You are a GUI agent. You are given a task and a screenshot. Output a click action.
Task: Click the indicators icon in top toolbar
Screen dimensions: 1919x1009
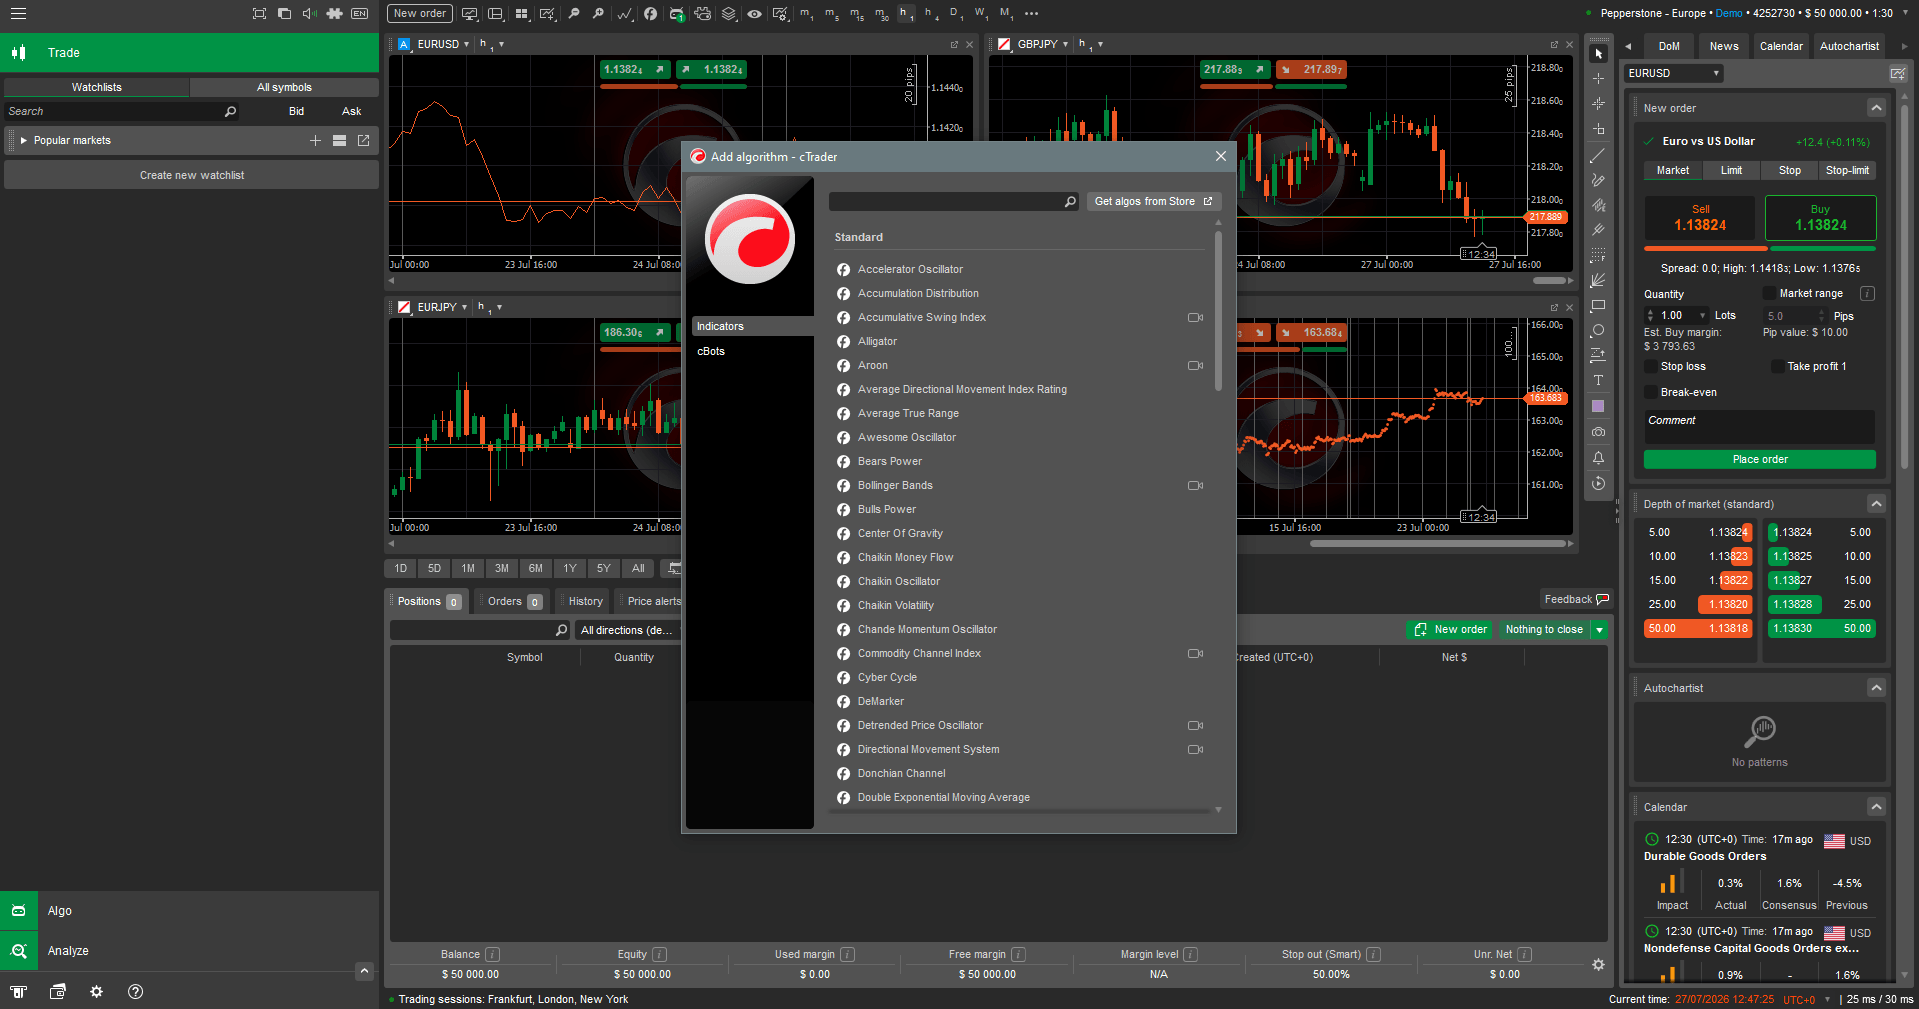[651, 14]
